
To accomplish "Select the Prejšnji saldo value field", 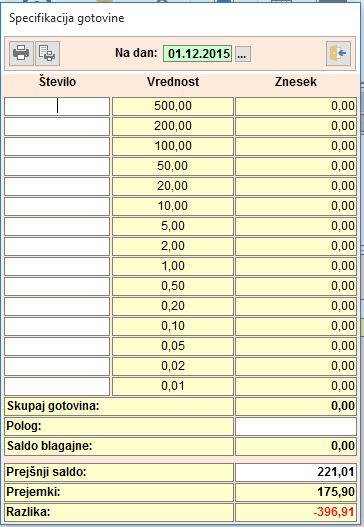I will pyautogui.click(x=296, y=472).
